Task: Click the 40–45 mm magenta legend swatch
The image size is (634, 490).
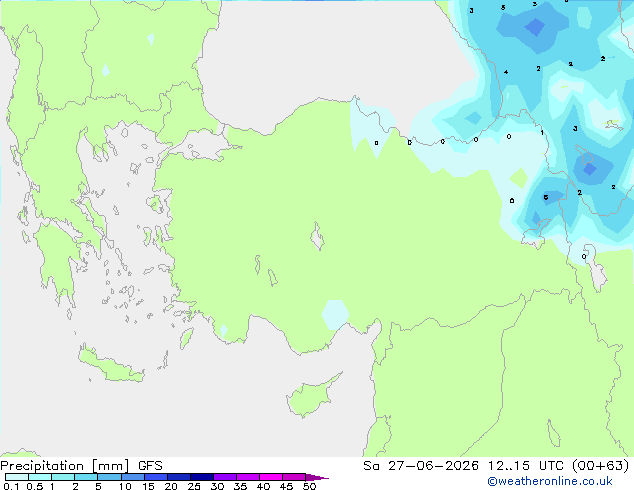Action: 271,477
